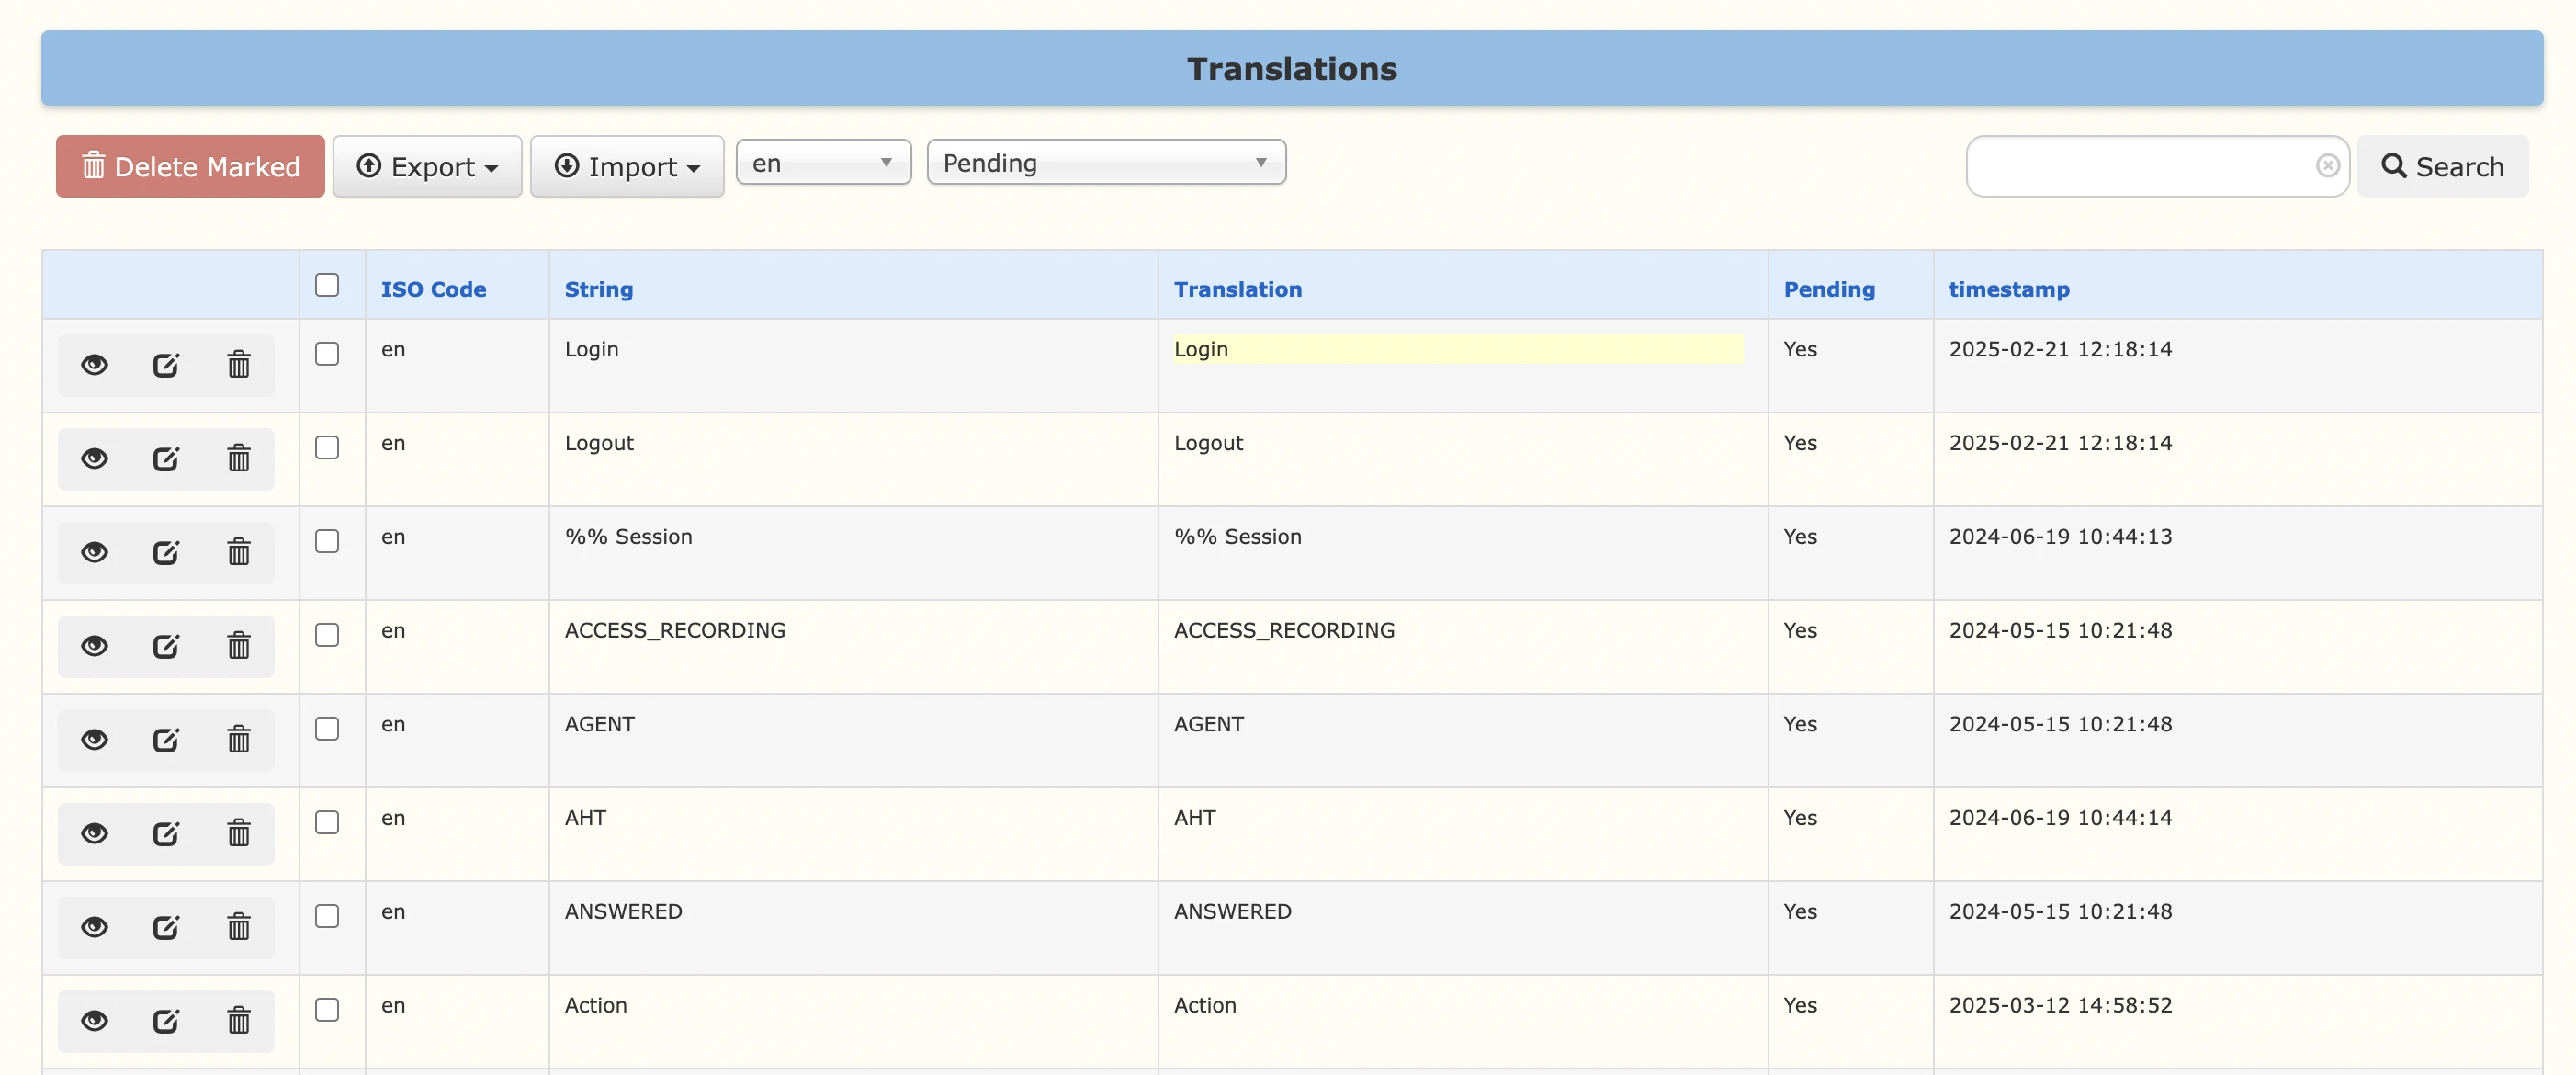
Task: Open the Export dropdown menu
Action: 427,166
